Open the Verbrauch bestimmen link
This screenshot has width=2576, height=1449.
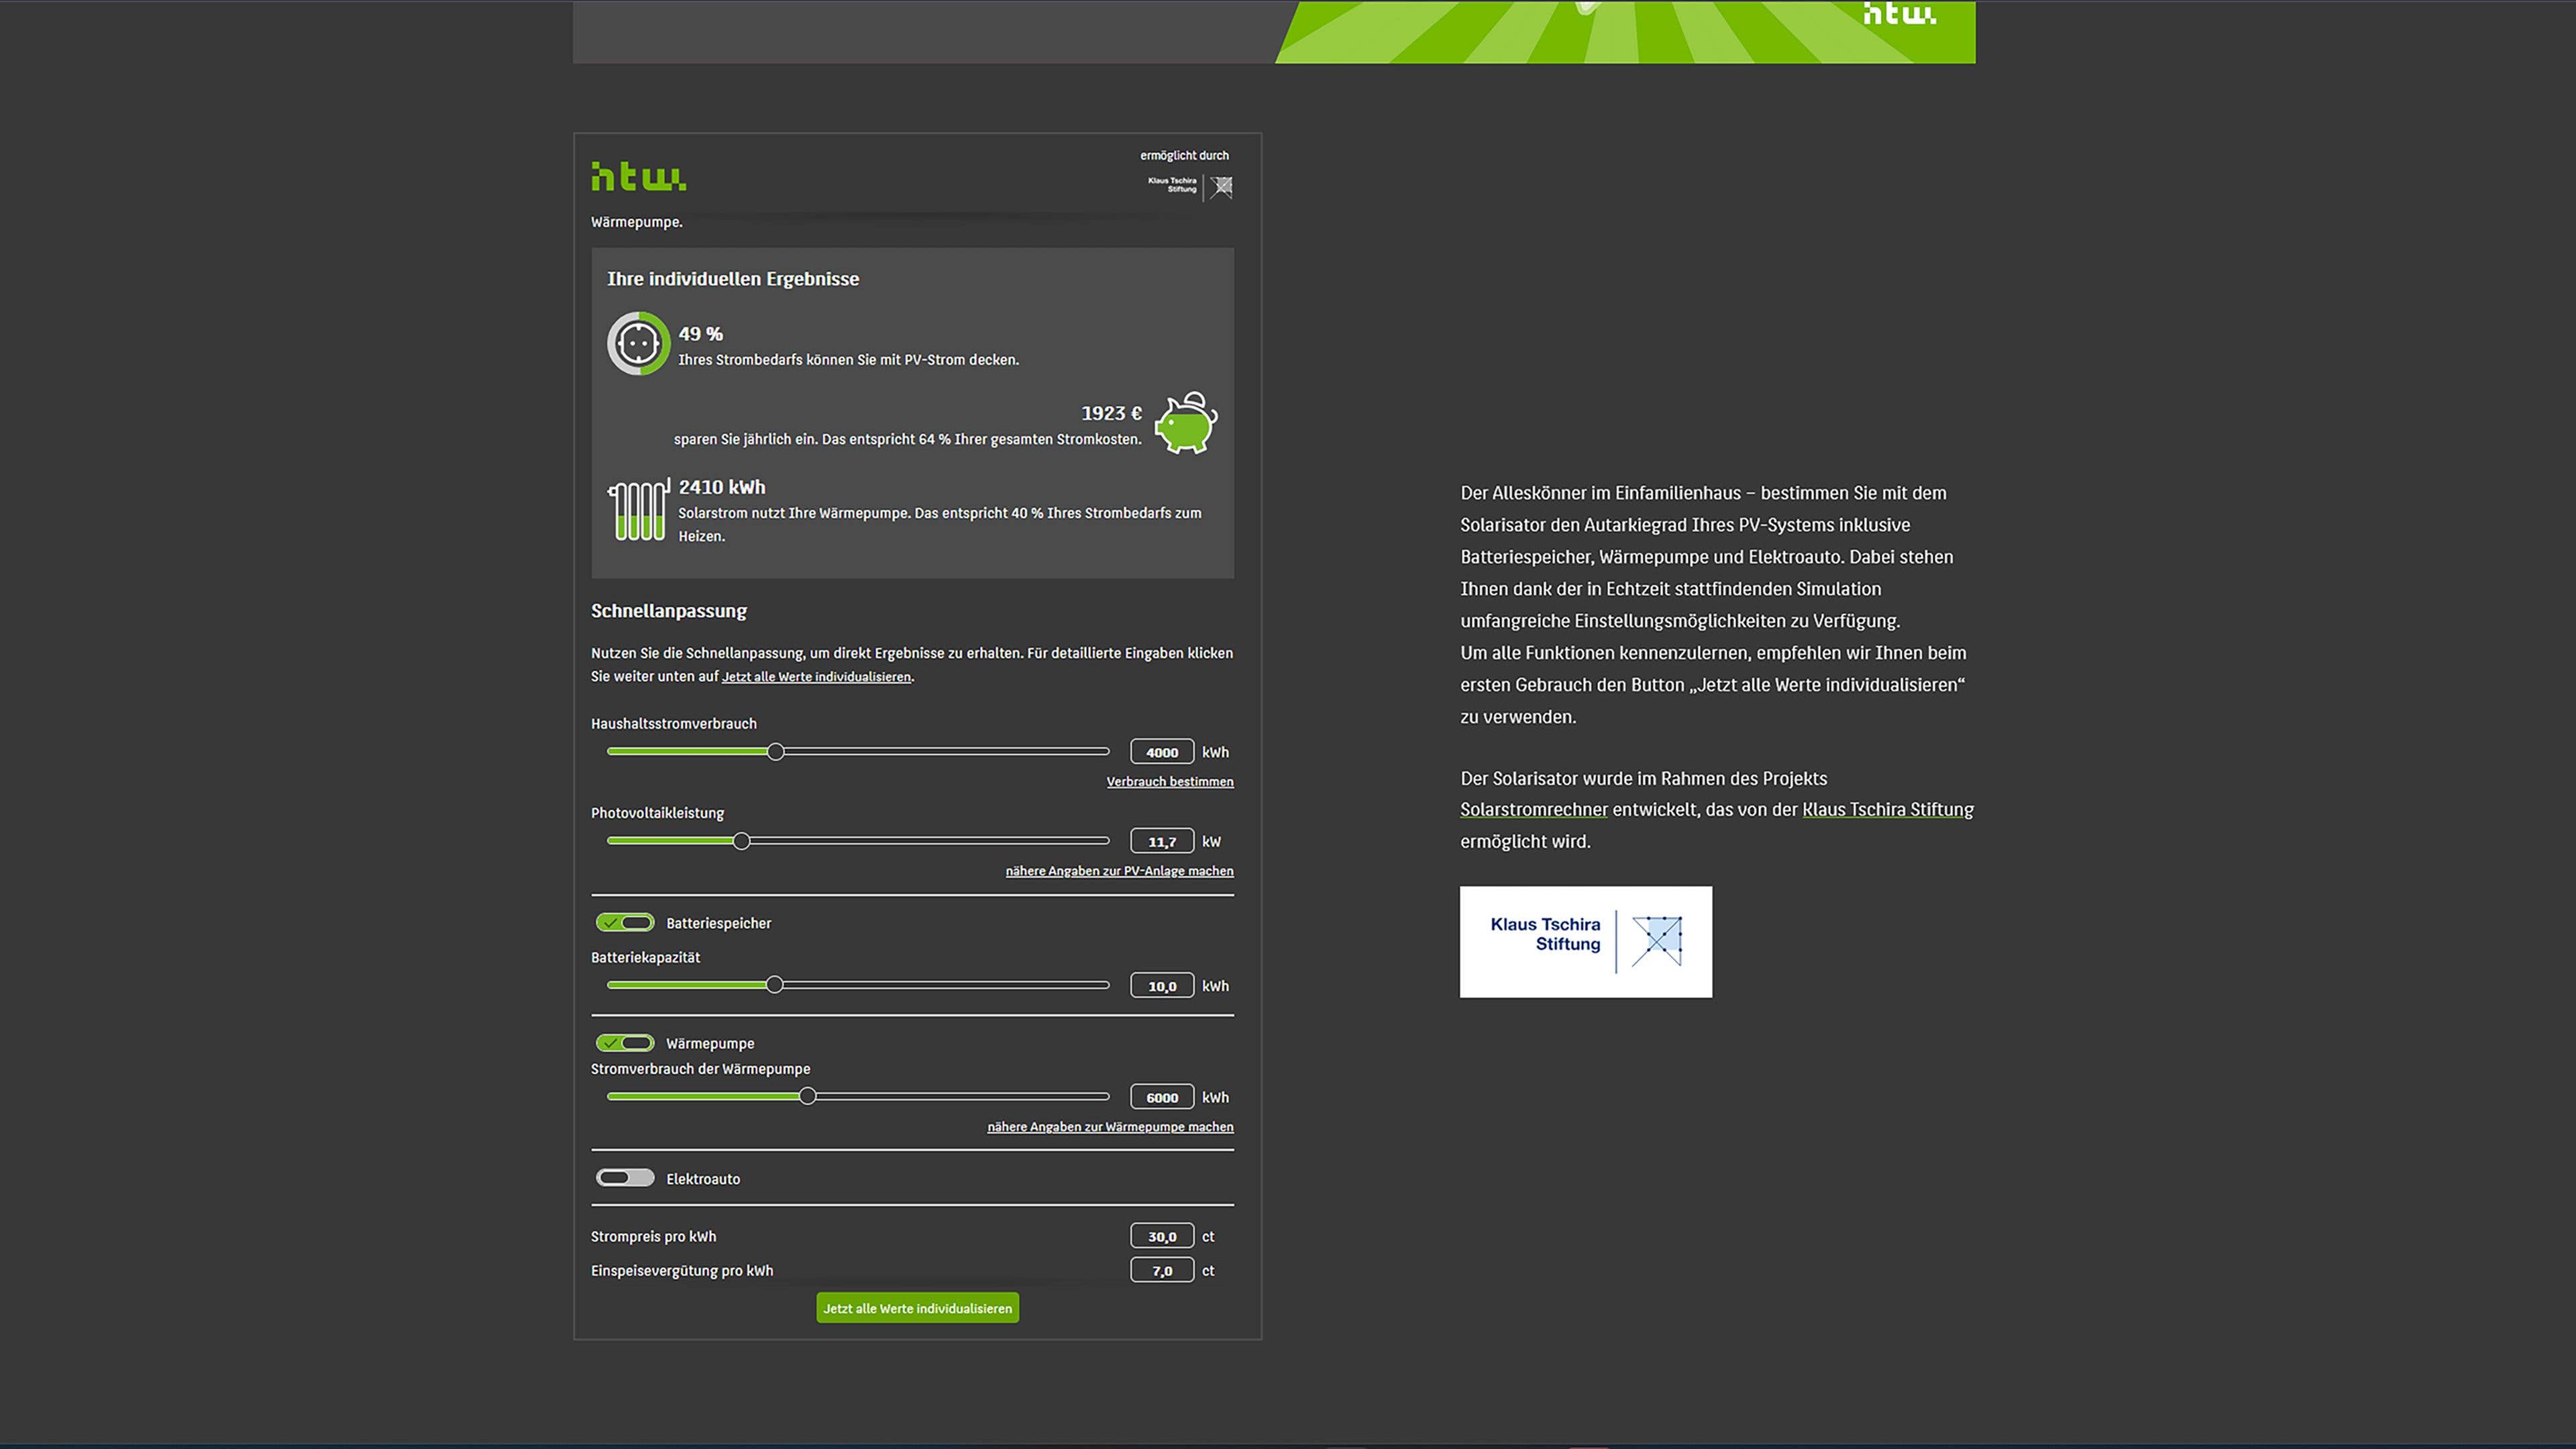1169,782
